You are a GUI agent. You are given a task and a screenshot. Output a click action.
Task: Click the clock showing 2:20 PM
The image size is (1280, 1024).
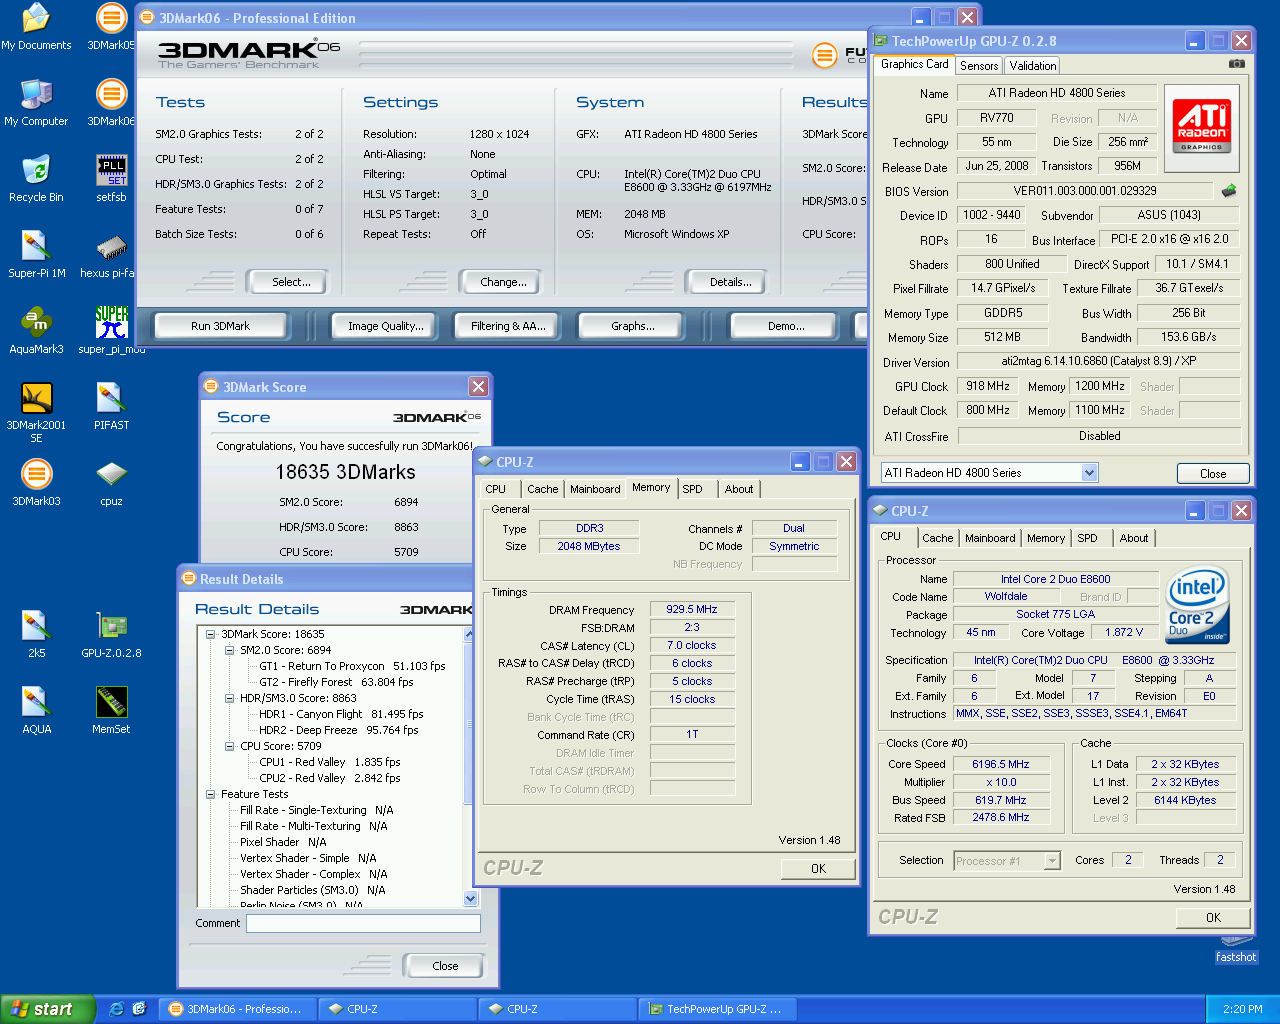(1242, 1009)
